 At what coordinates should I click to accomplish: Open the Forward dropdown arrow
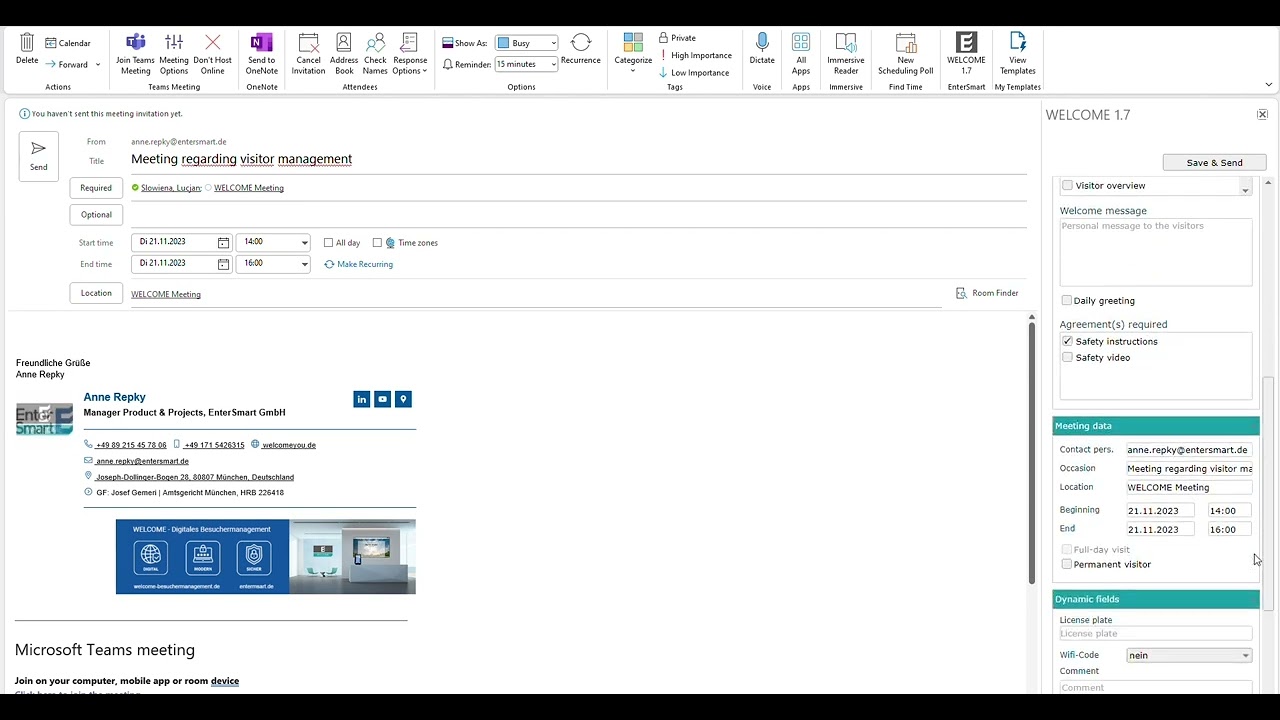pyautogui.click(x=98, y=65)
